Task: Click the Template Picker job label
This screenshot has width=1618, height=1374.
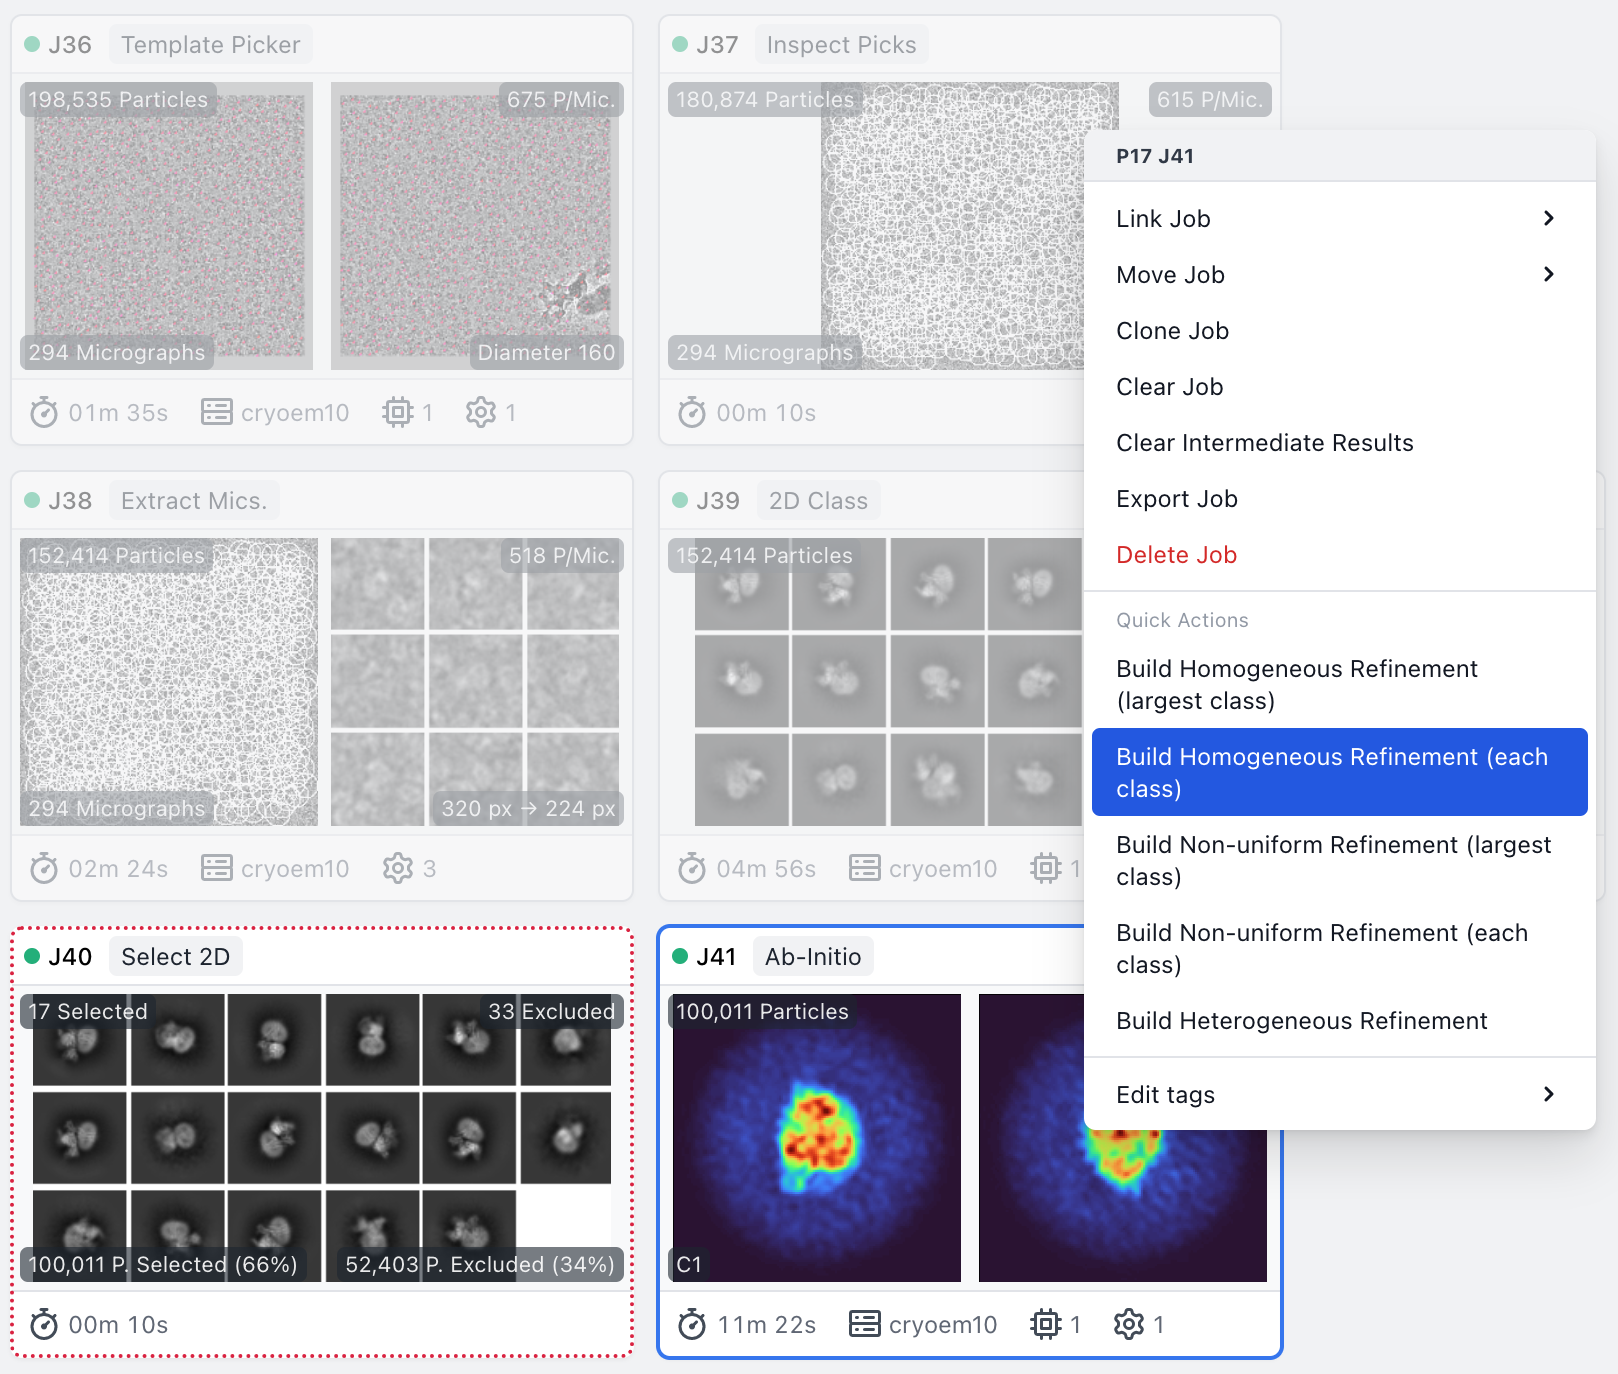Action: click(x=210, y=45)
